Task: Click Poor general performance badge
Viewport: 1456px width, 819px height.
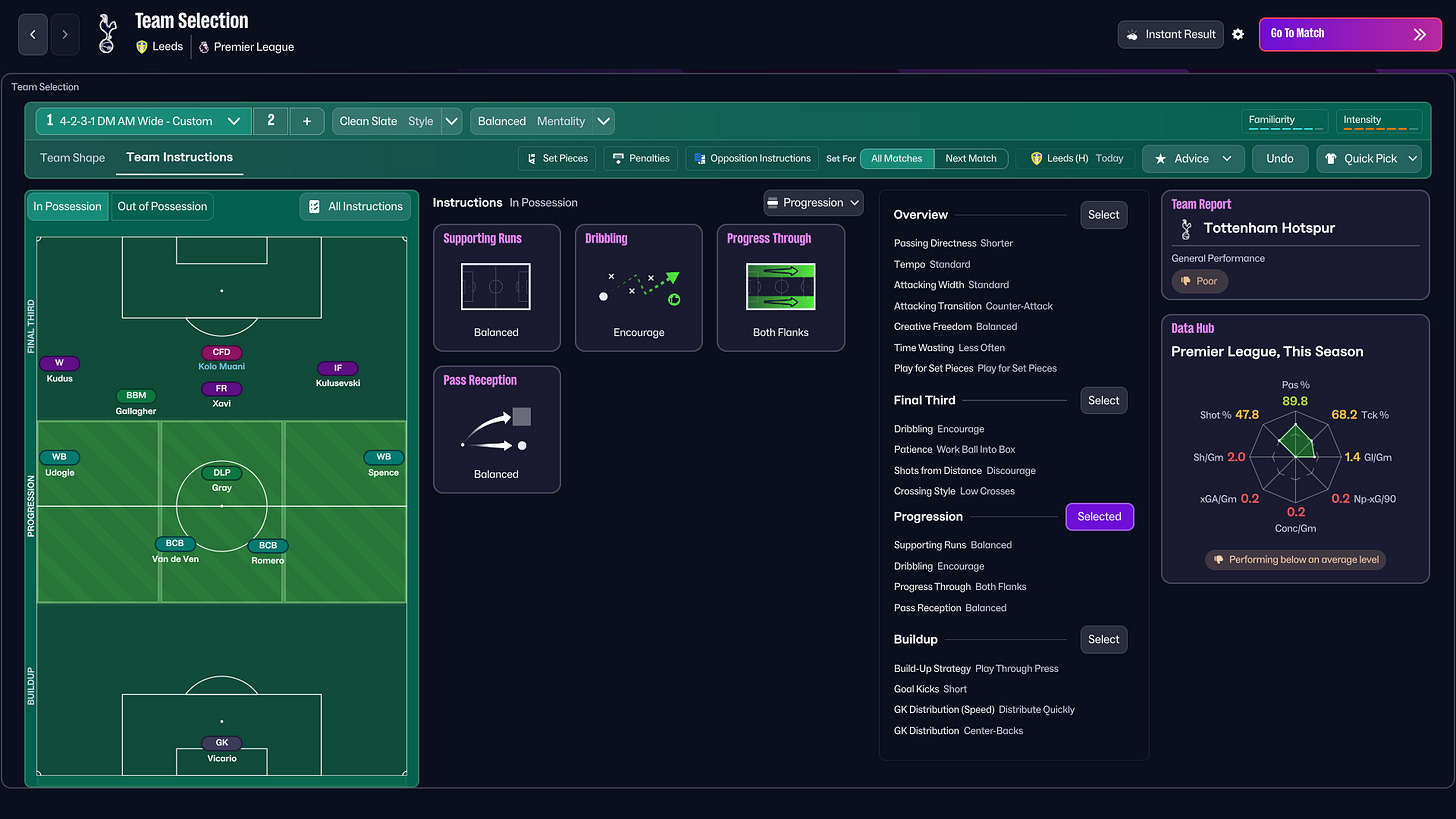Action: click(1200, 281)
